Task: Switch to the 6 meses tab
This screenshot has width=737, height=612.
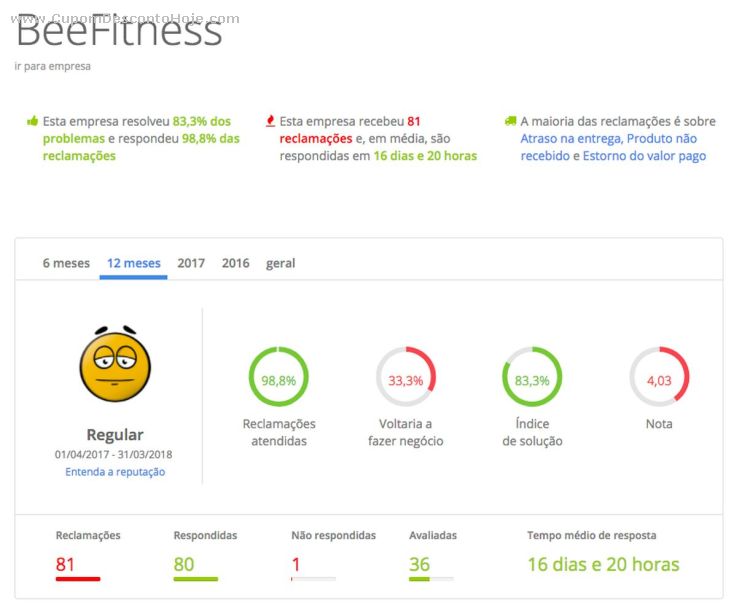Action: pyautogui.click(x=66, y=263)
